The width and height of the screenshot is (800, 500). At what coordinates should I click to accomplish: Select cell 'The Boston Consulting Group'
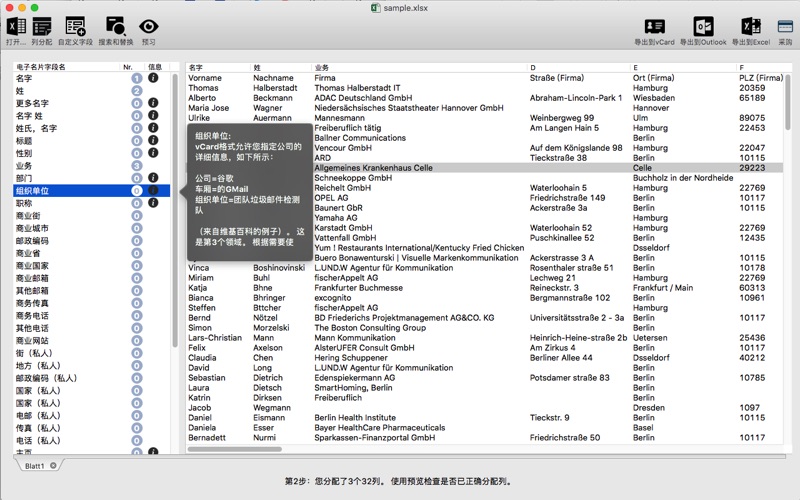[370, 328]
